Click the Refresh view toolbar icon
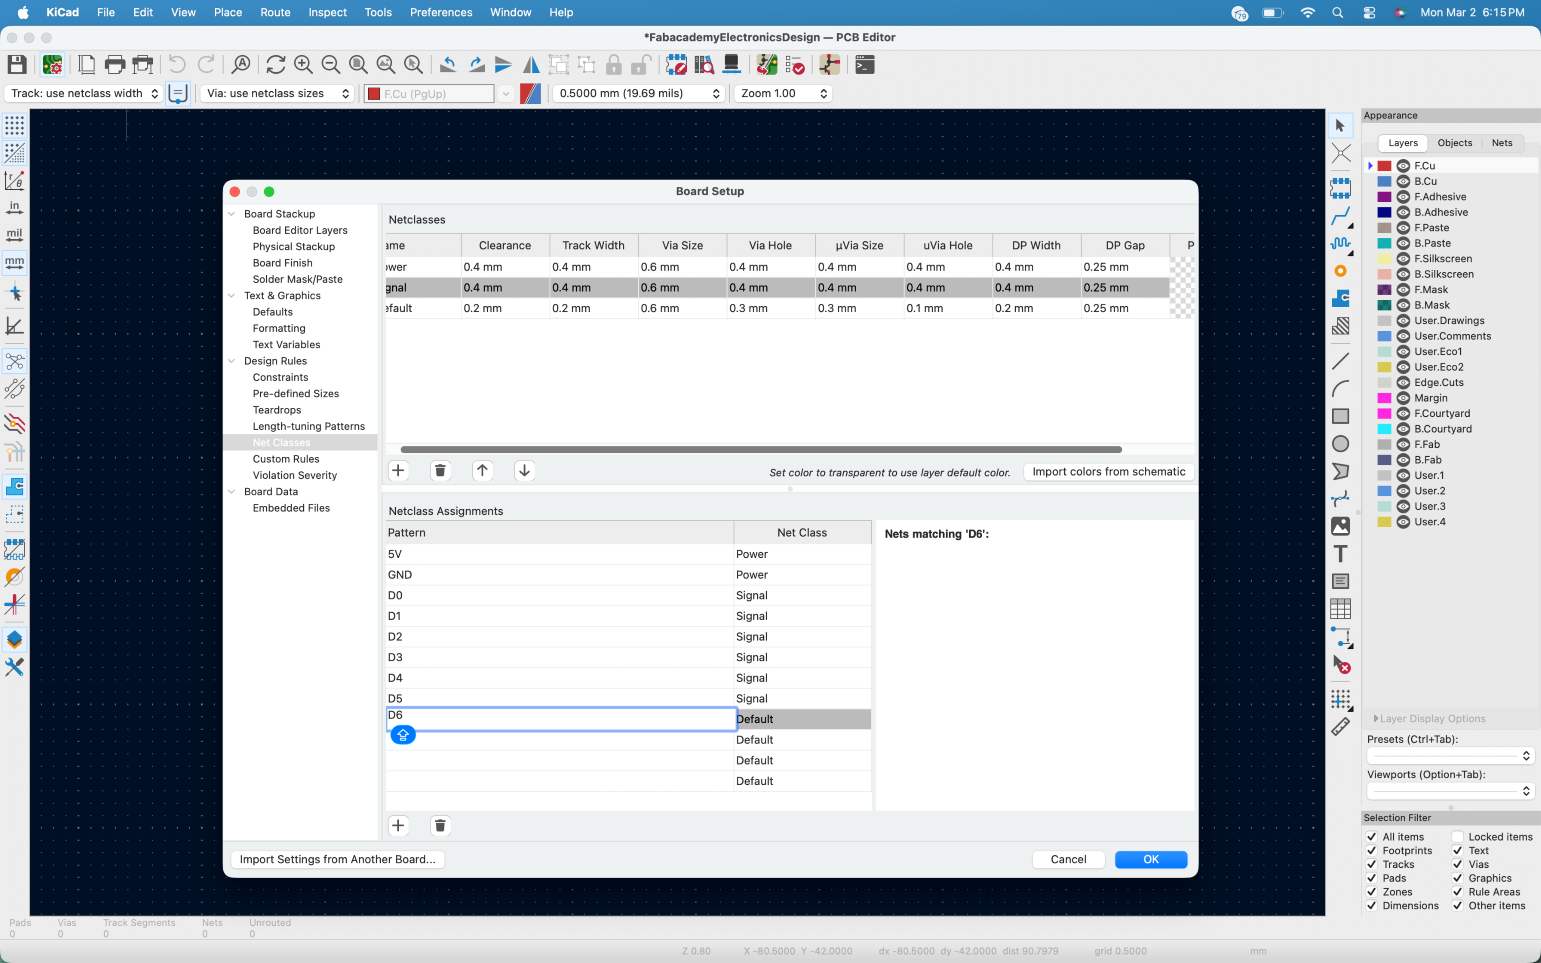 (x=276, y=65)
